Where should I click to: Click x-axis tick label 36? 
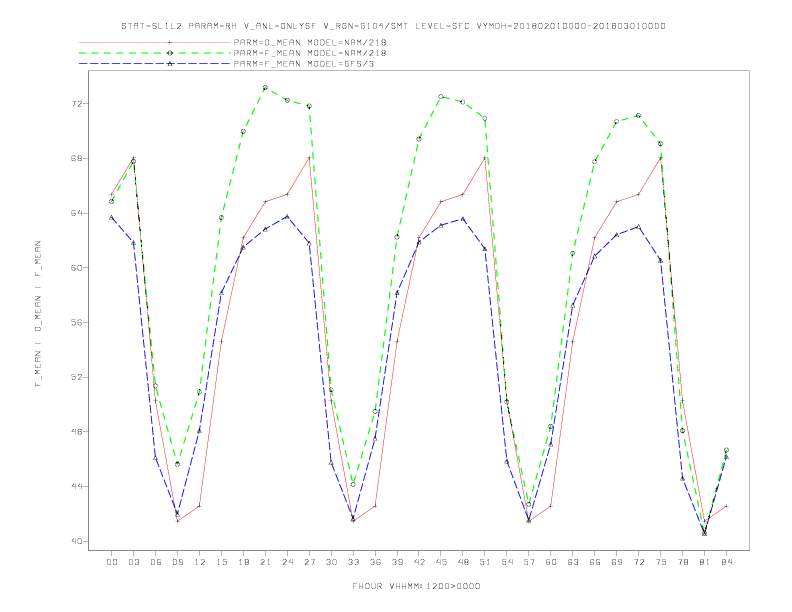[x=375, y=562]
